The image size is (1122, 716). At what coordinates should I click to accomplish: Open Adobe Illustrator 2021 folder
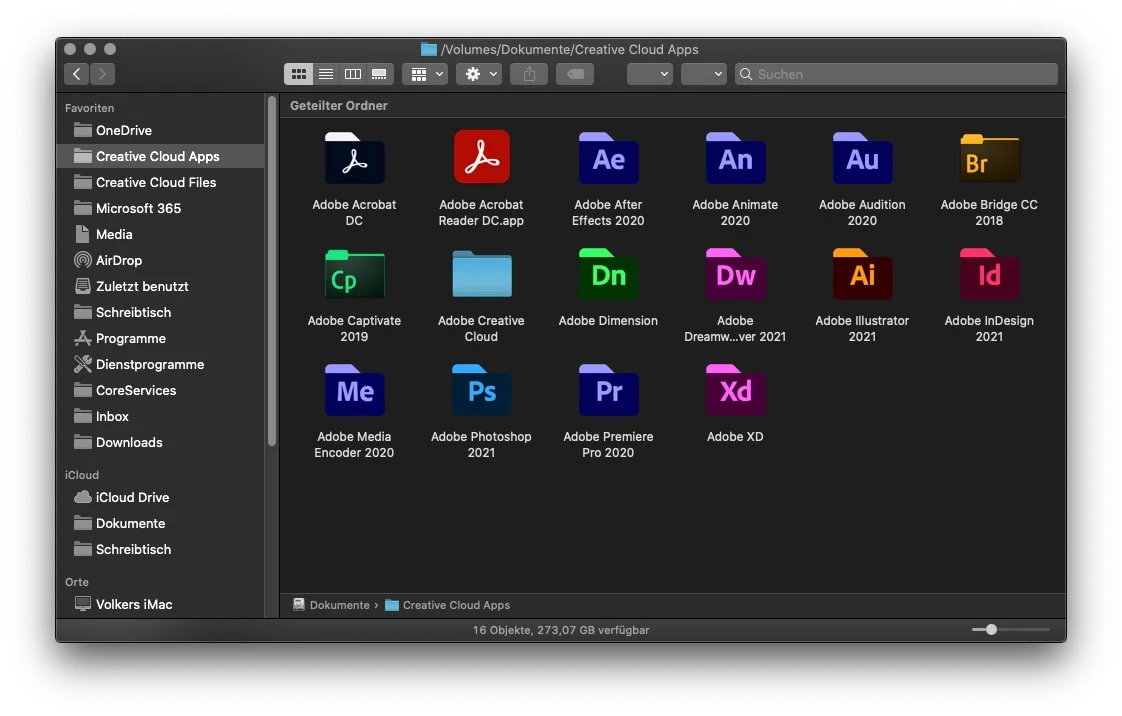(x=862, y=275)
